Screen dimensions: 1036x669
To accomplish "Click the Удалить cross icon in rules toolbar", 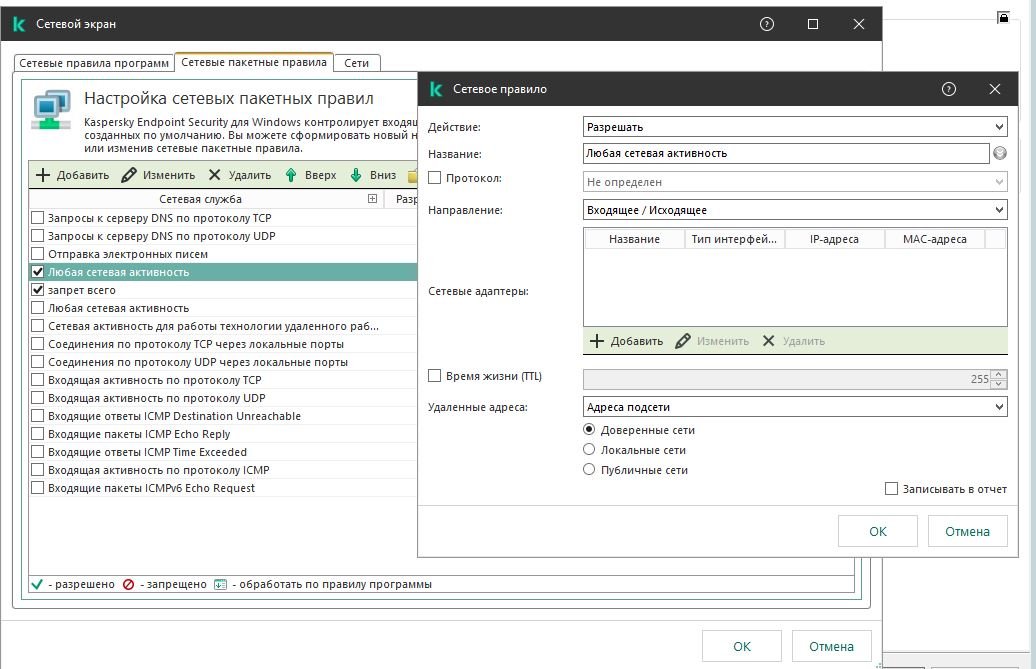I will pyautogui.click(x=214, y=175).
